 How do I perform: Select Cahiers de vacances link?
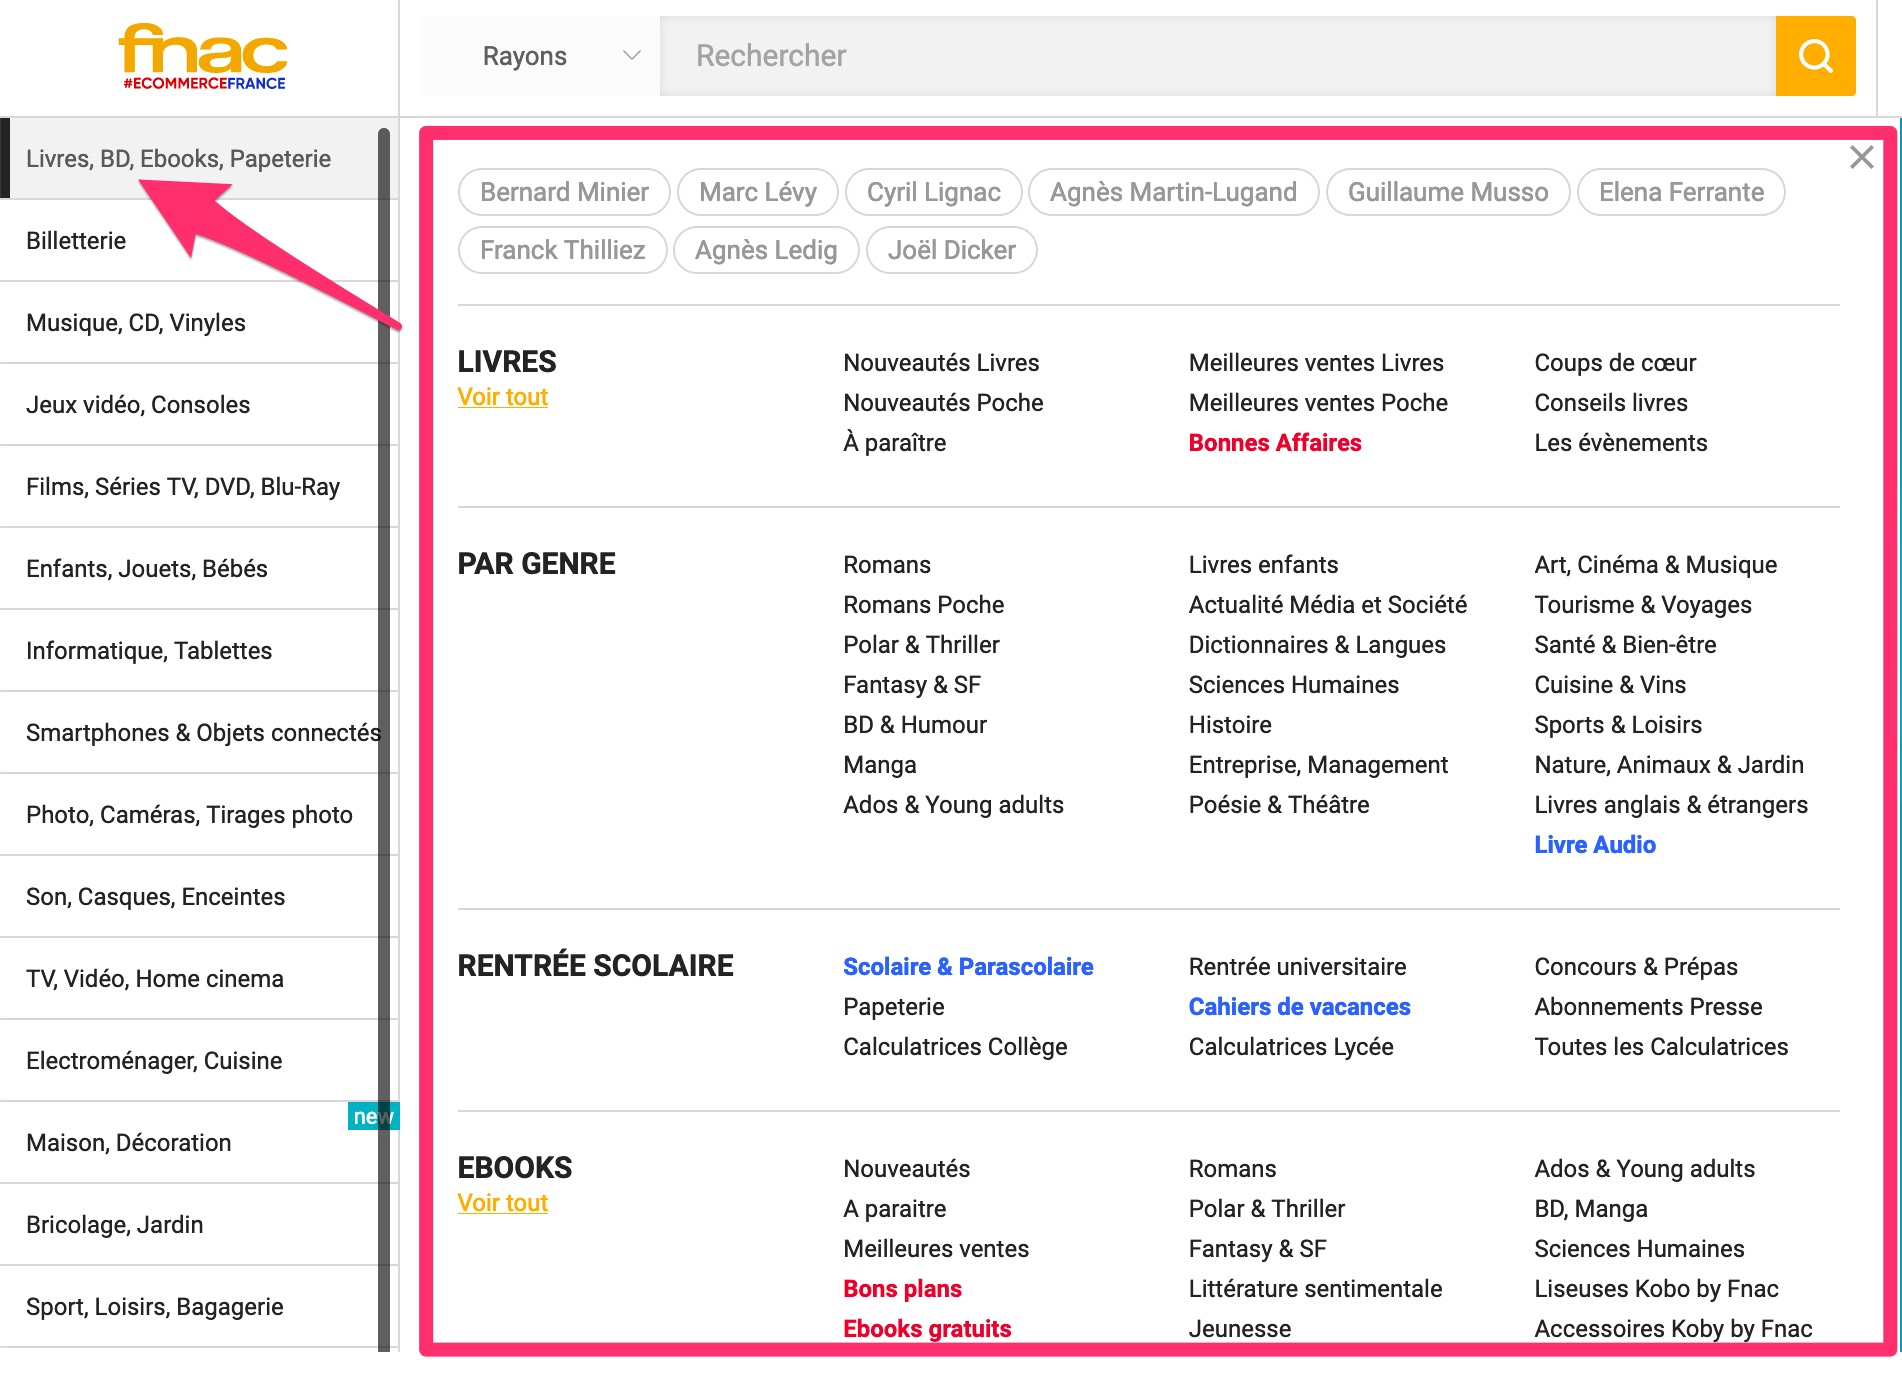pos(1298,1007)
